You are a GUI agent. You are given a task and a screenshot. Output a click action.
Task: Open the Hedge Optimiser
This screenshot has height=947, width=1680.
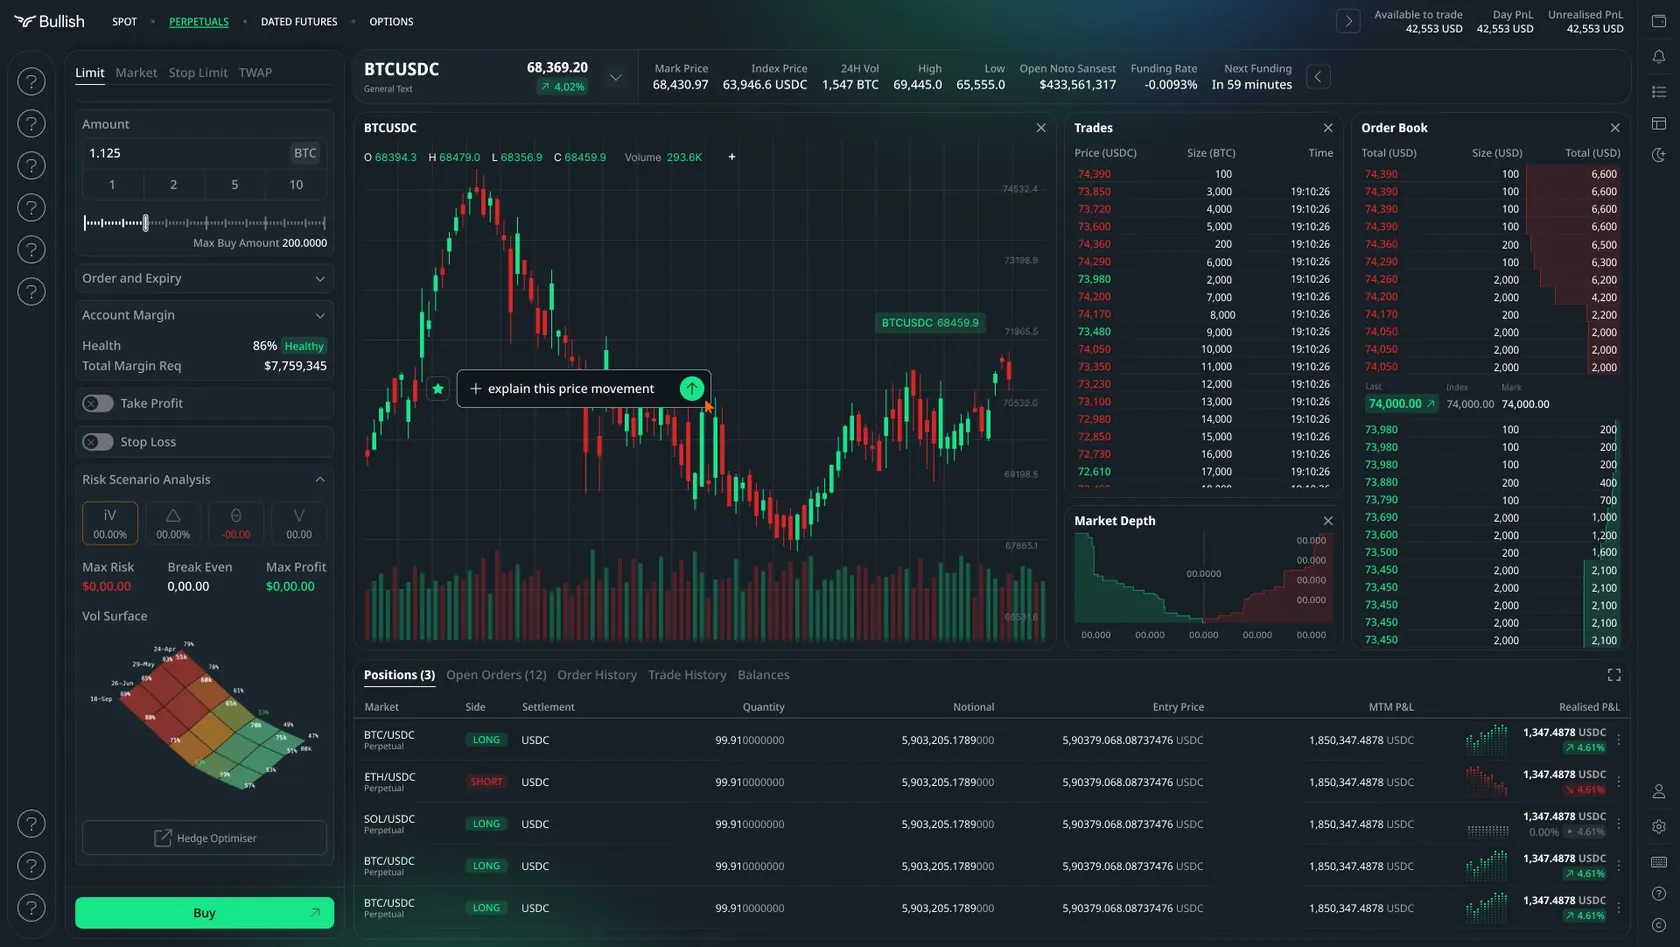(204, 838)
